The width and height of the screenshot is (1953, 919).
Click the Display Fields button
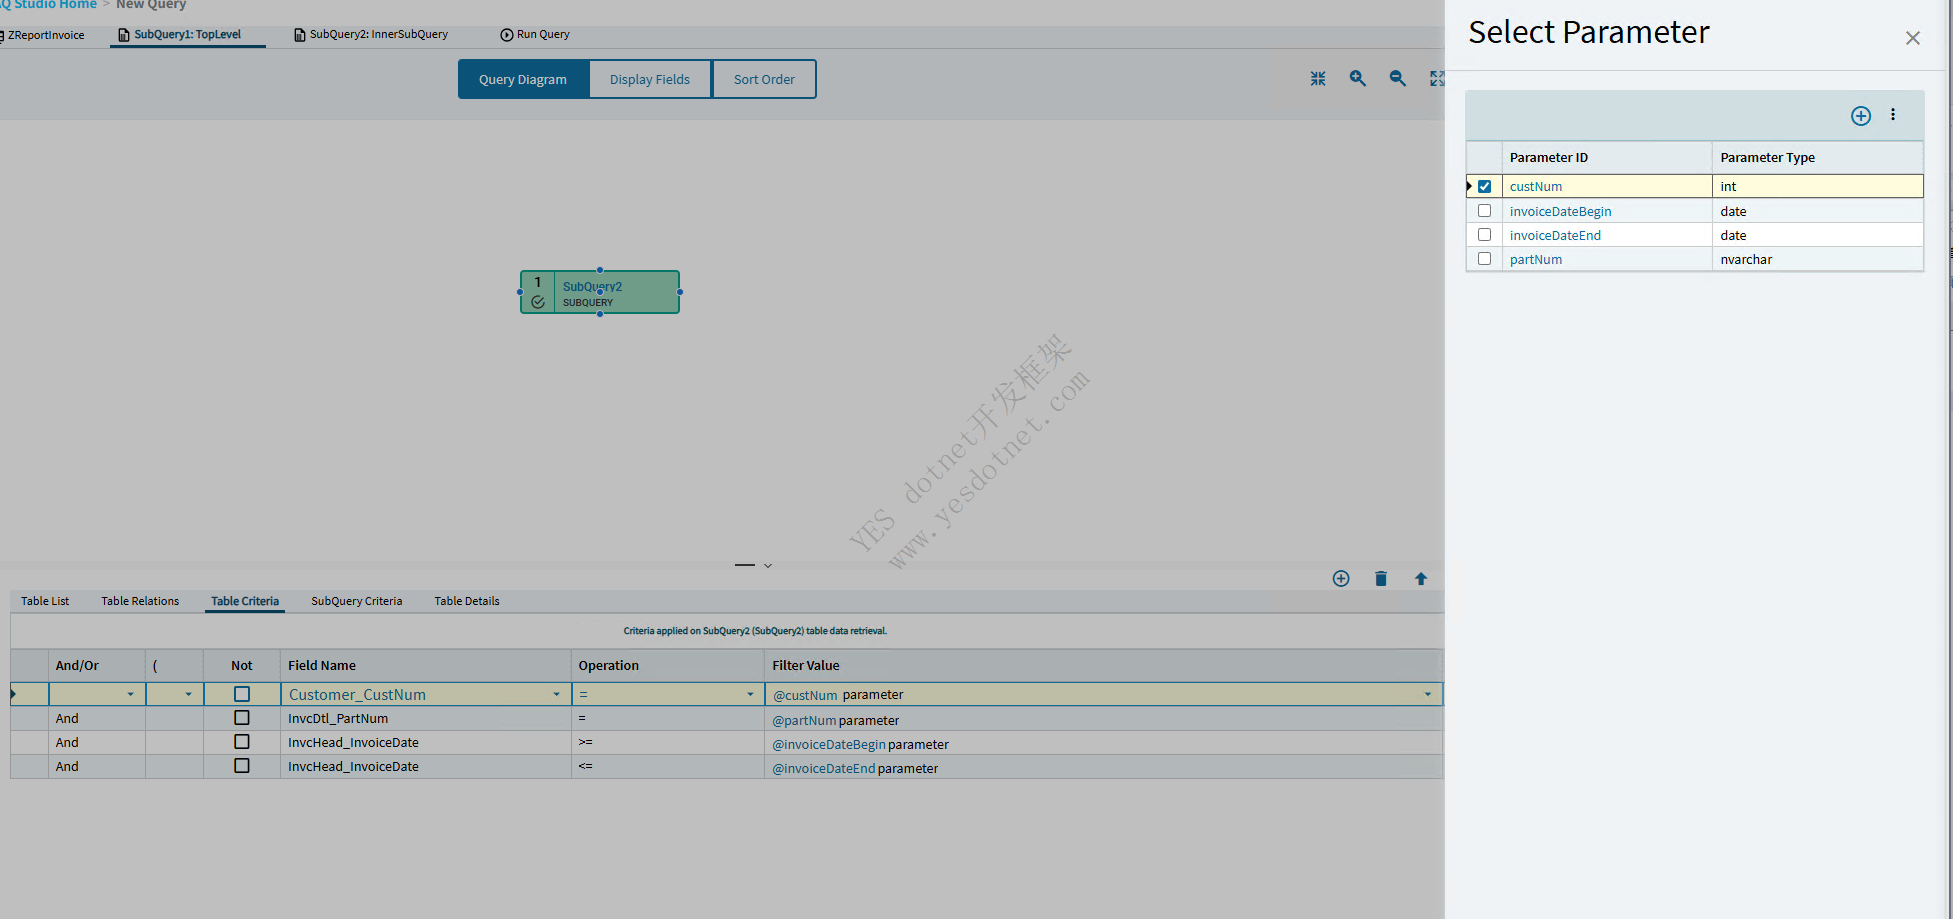pyautogui.click(x=650, y=80)
